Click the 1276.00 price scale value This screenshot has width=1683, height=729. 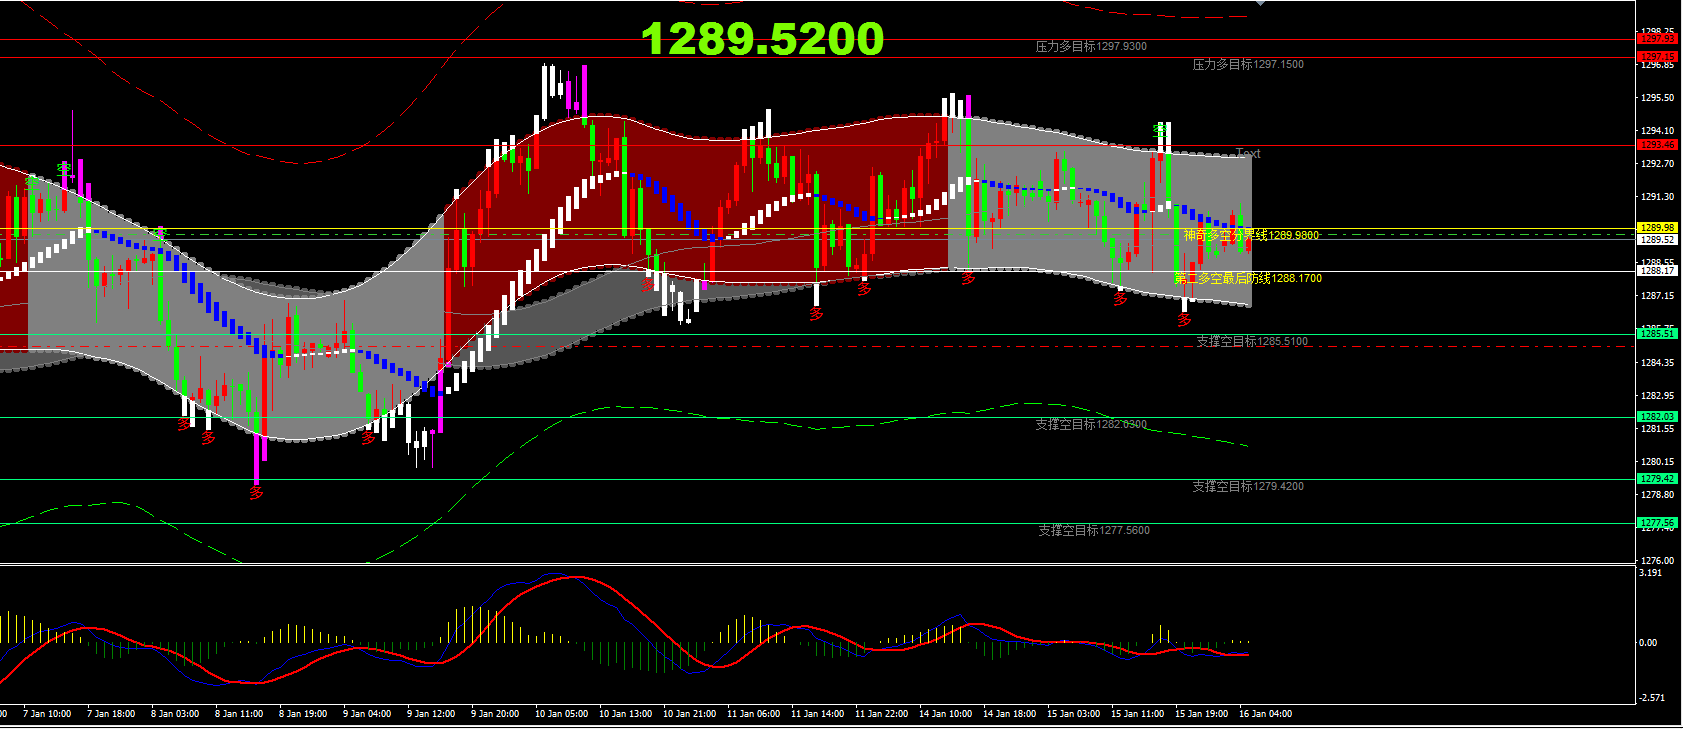coord(1658,561)
